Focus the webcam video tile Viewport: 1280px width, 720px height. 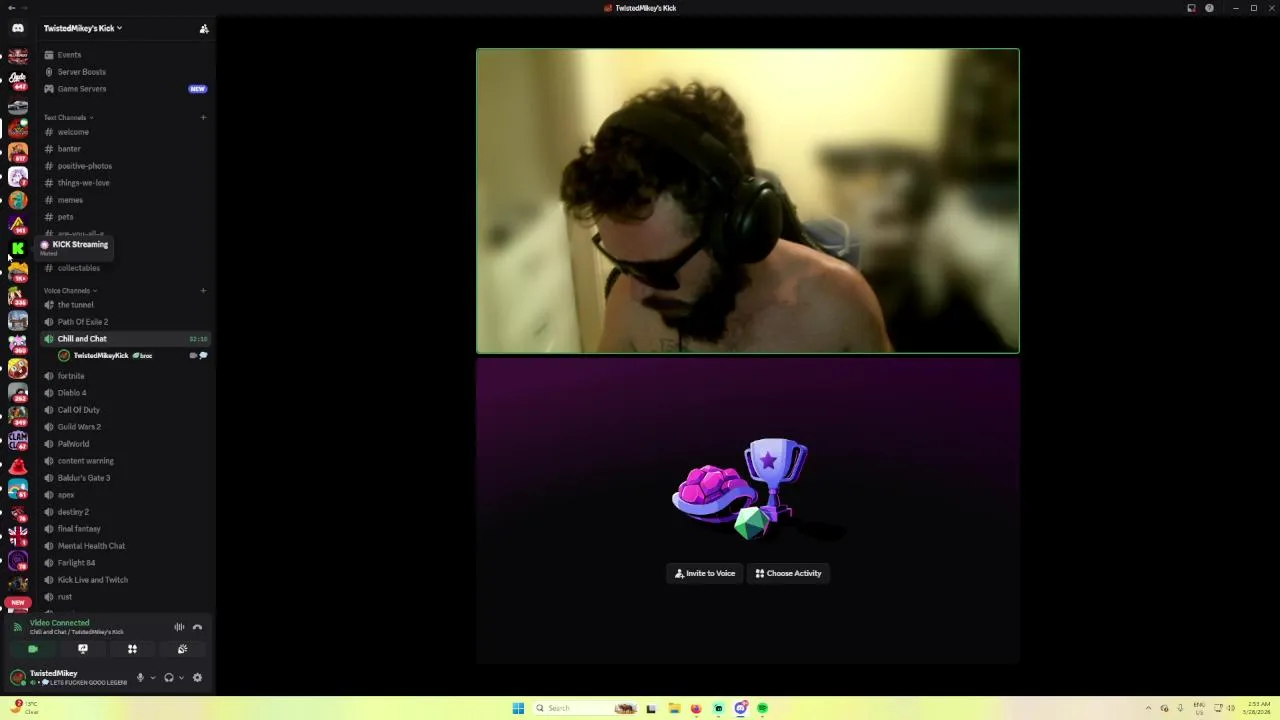click(x=748, y=201)
